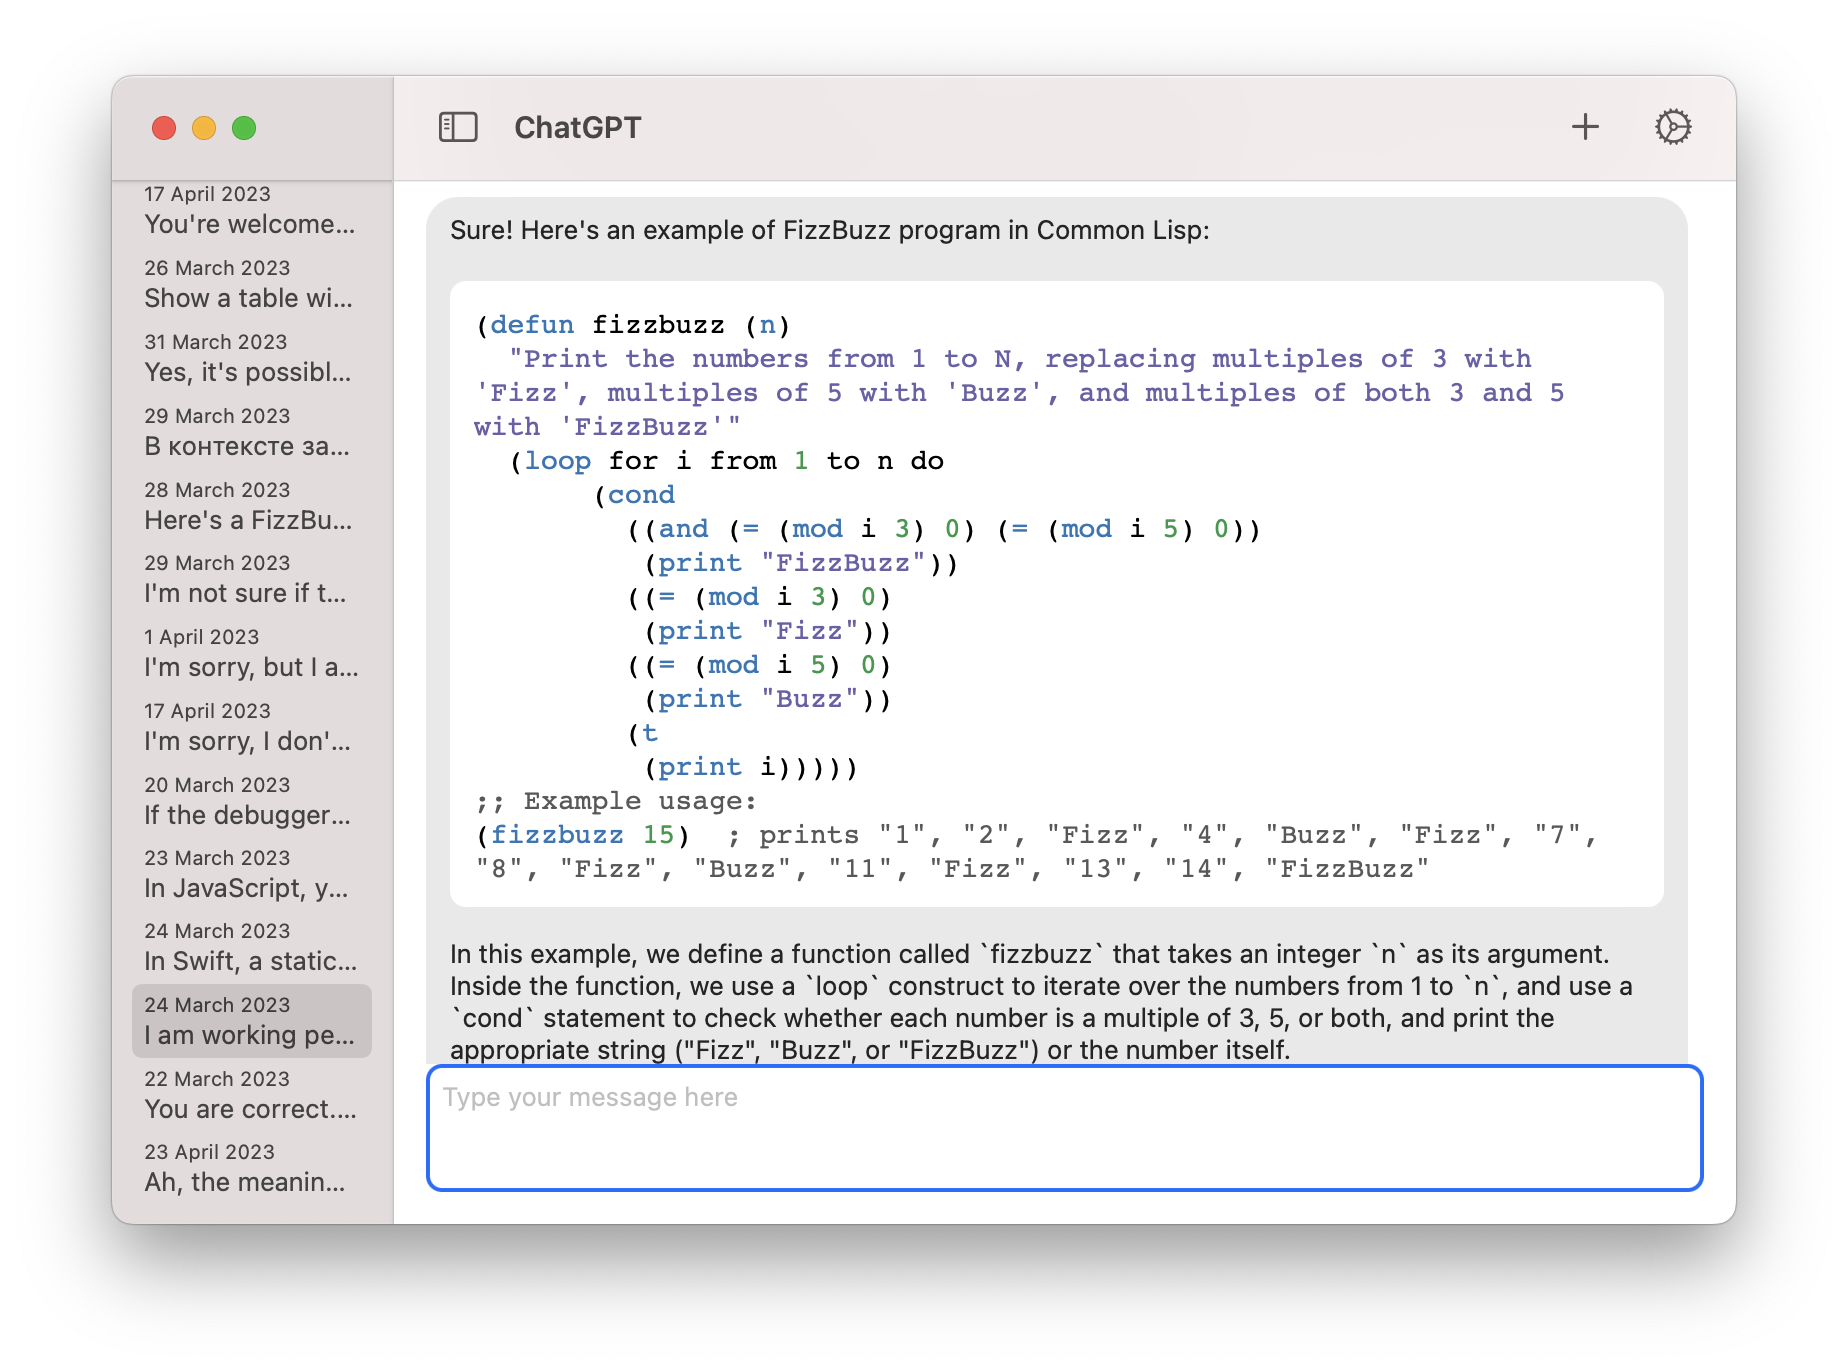Screen dimensions: 1848x1372
Task: Open the "In JavaScript, y..." conversation
Action: pyautogui.click(x=252, y=874)
